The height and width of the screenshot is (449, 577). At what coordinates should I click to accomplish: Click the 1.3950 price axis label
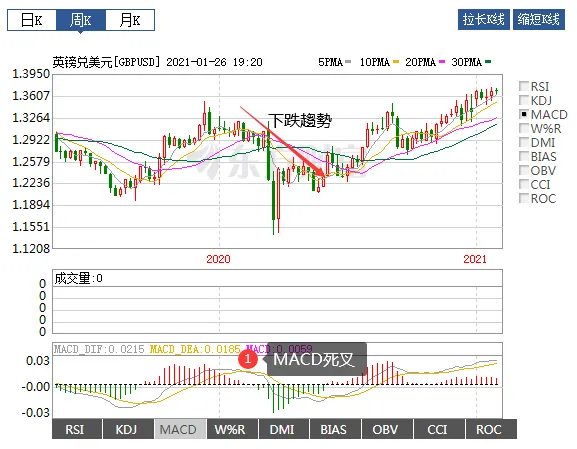31,74
